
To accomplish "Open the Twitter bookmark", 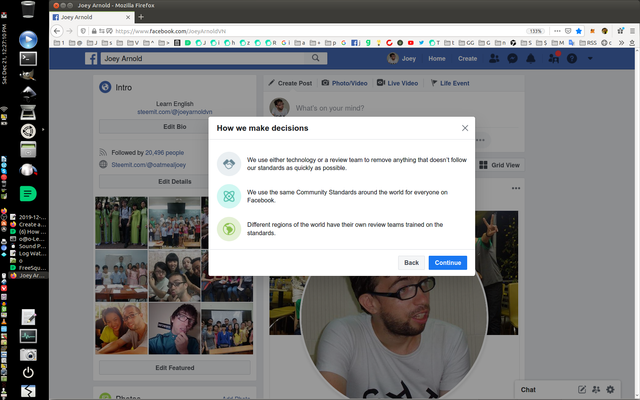I will (x=421, y=42).
